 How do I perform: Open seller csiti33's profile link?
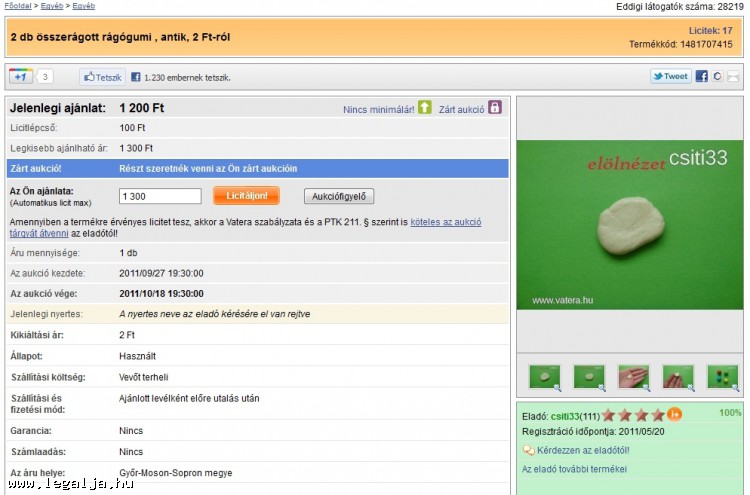click(x=565, y=414)
